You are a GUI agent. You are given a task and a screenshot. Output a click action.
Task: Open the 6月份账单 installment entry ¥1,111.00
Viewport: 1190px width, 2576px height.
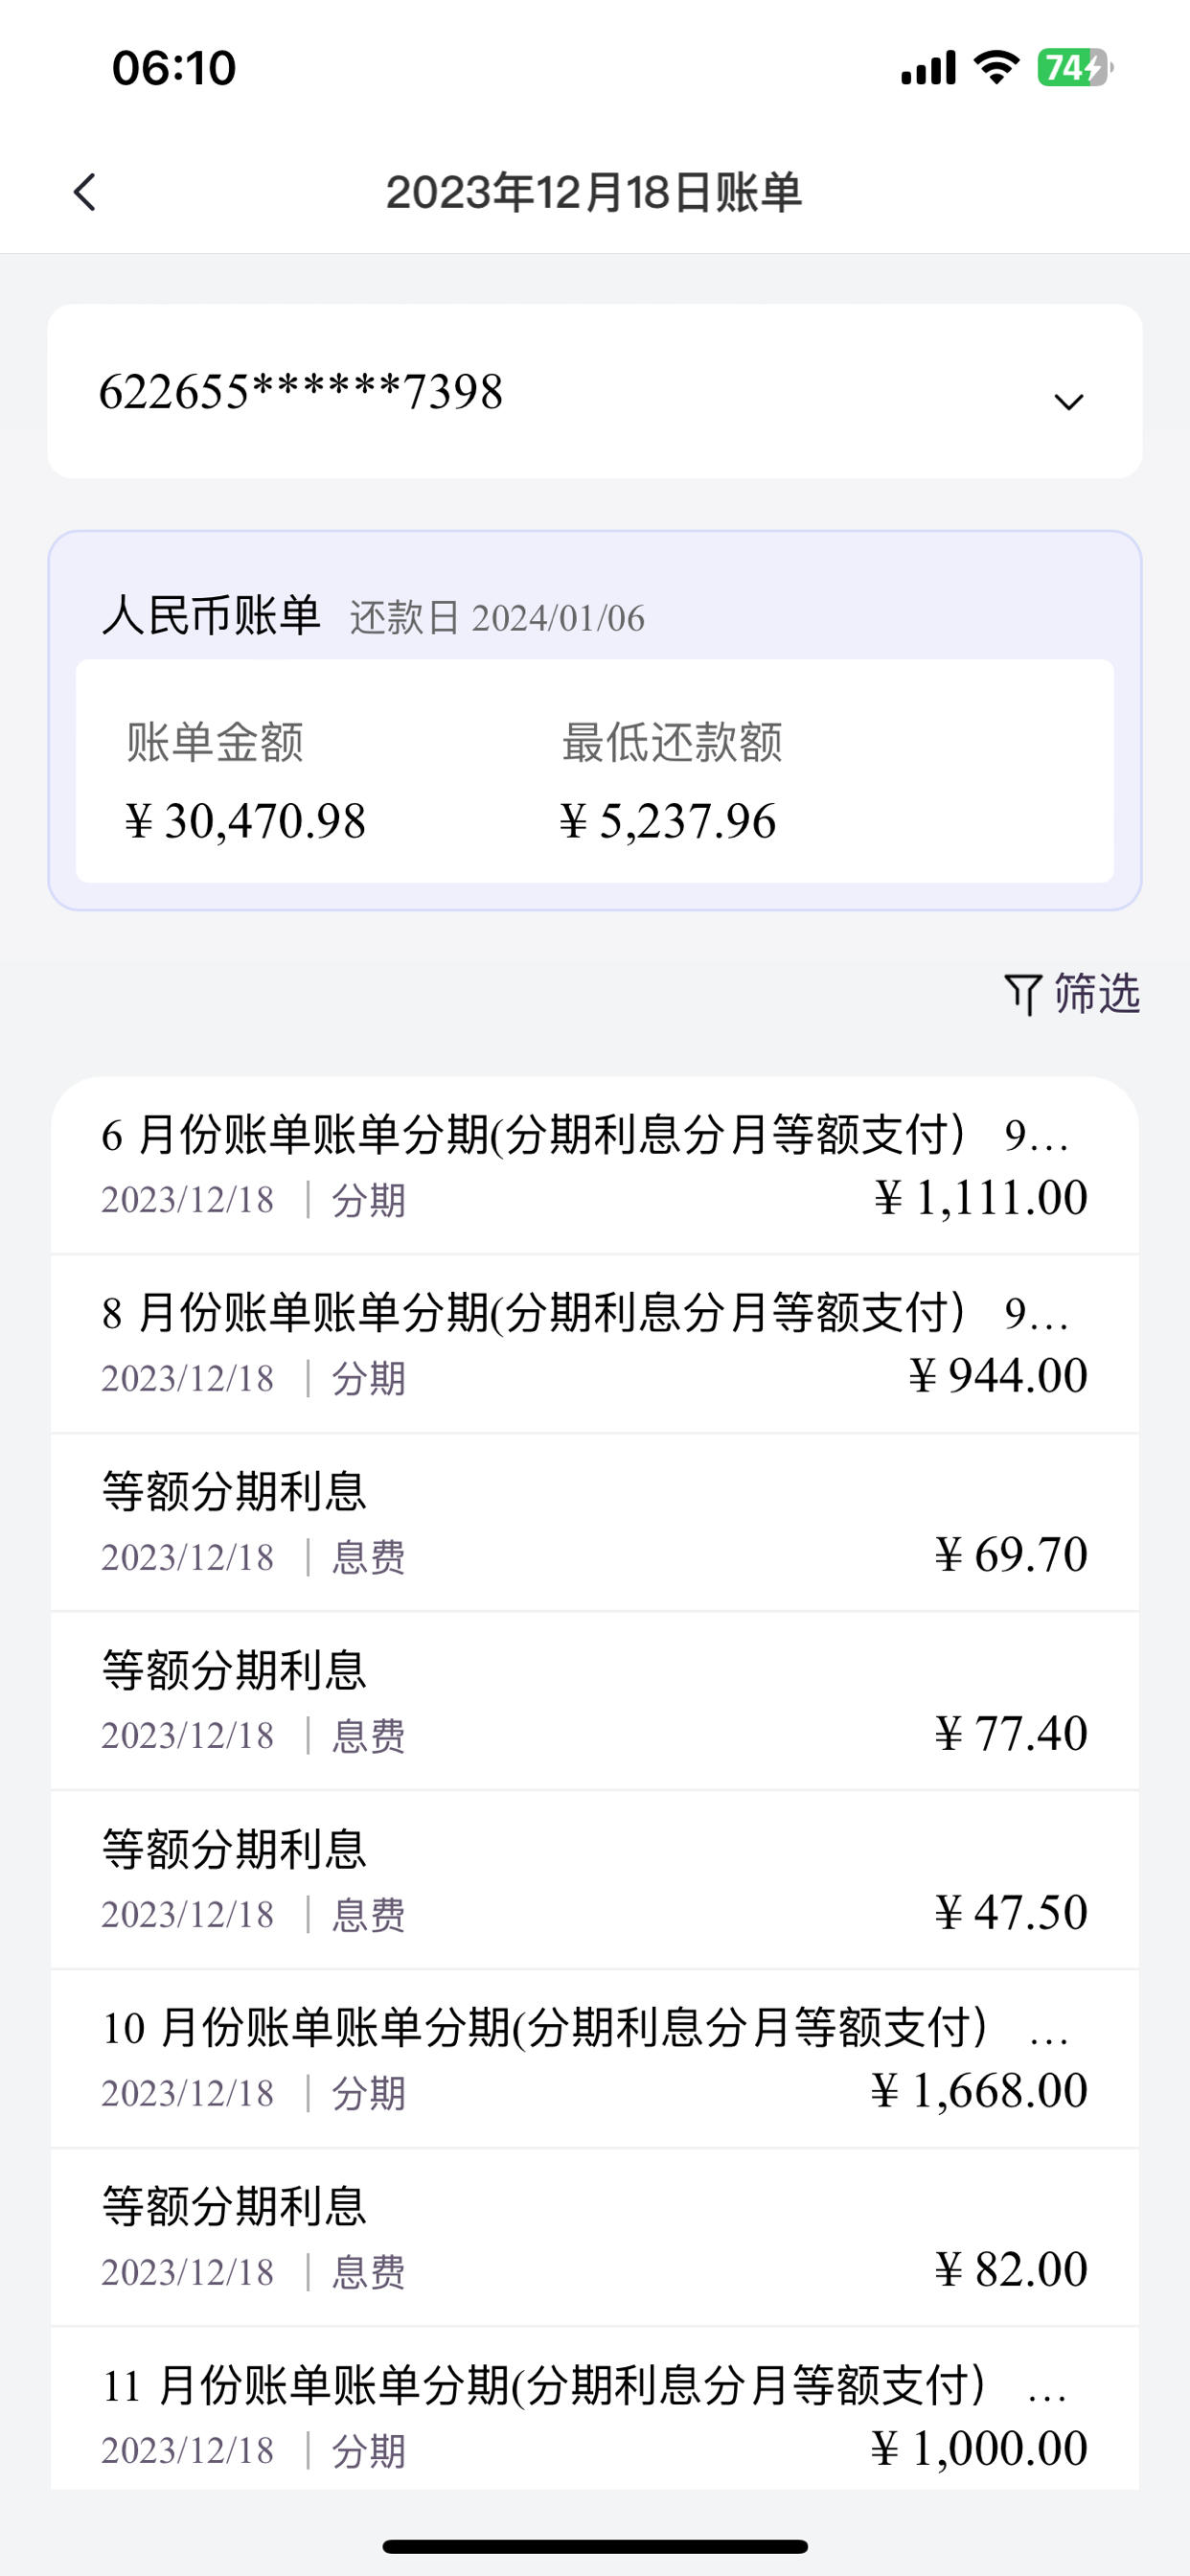pyautogui.click(x=595, y=1166)
